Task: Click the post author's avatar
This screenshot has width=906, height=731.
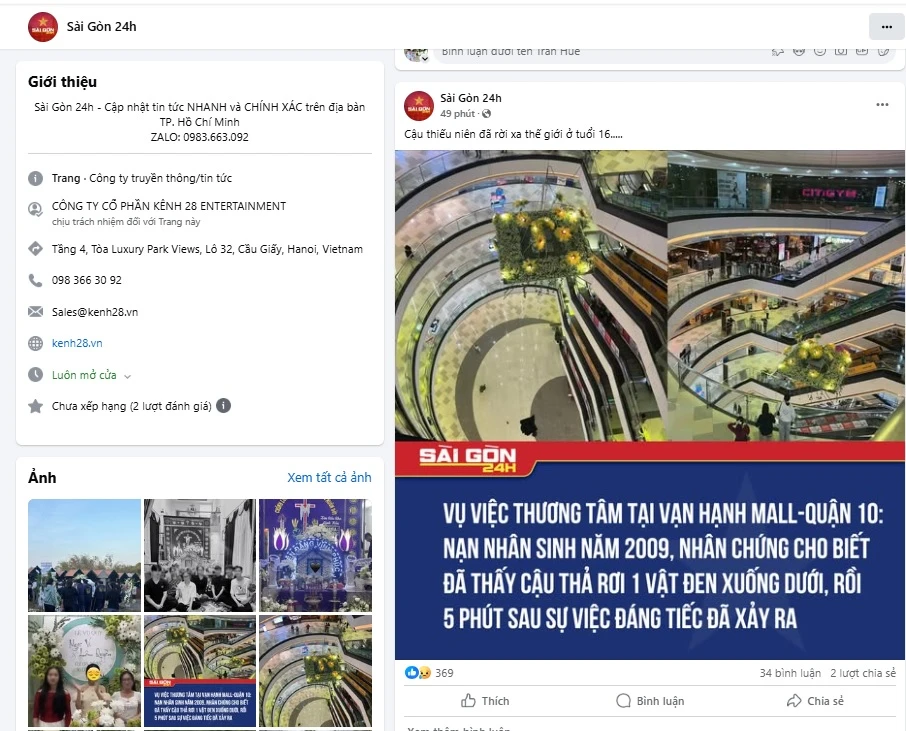Action: pyautogui.click(x=419, y=106)
